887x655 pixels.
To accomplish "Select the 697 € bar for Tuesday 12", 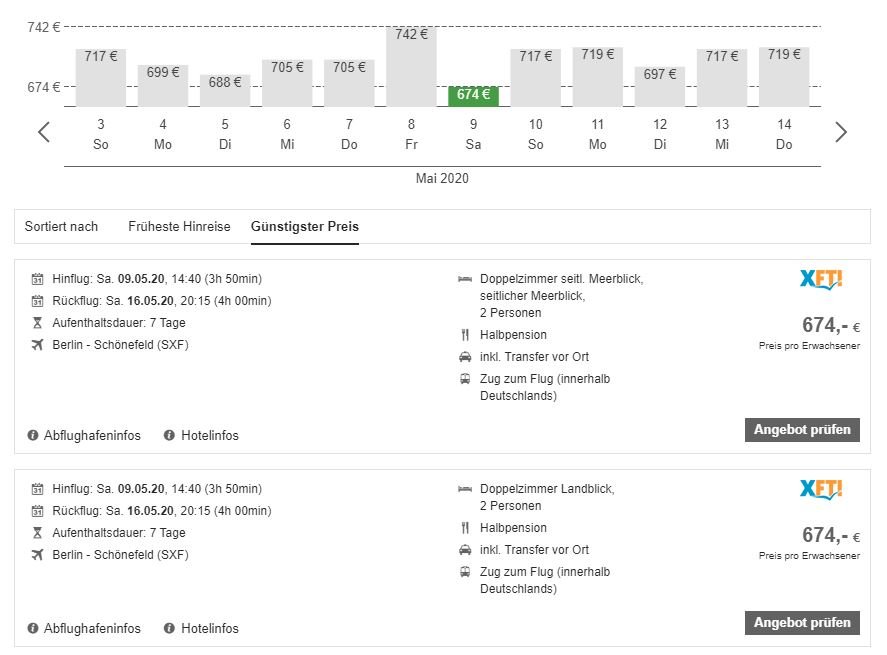I will 660,87.
